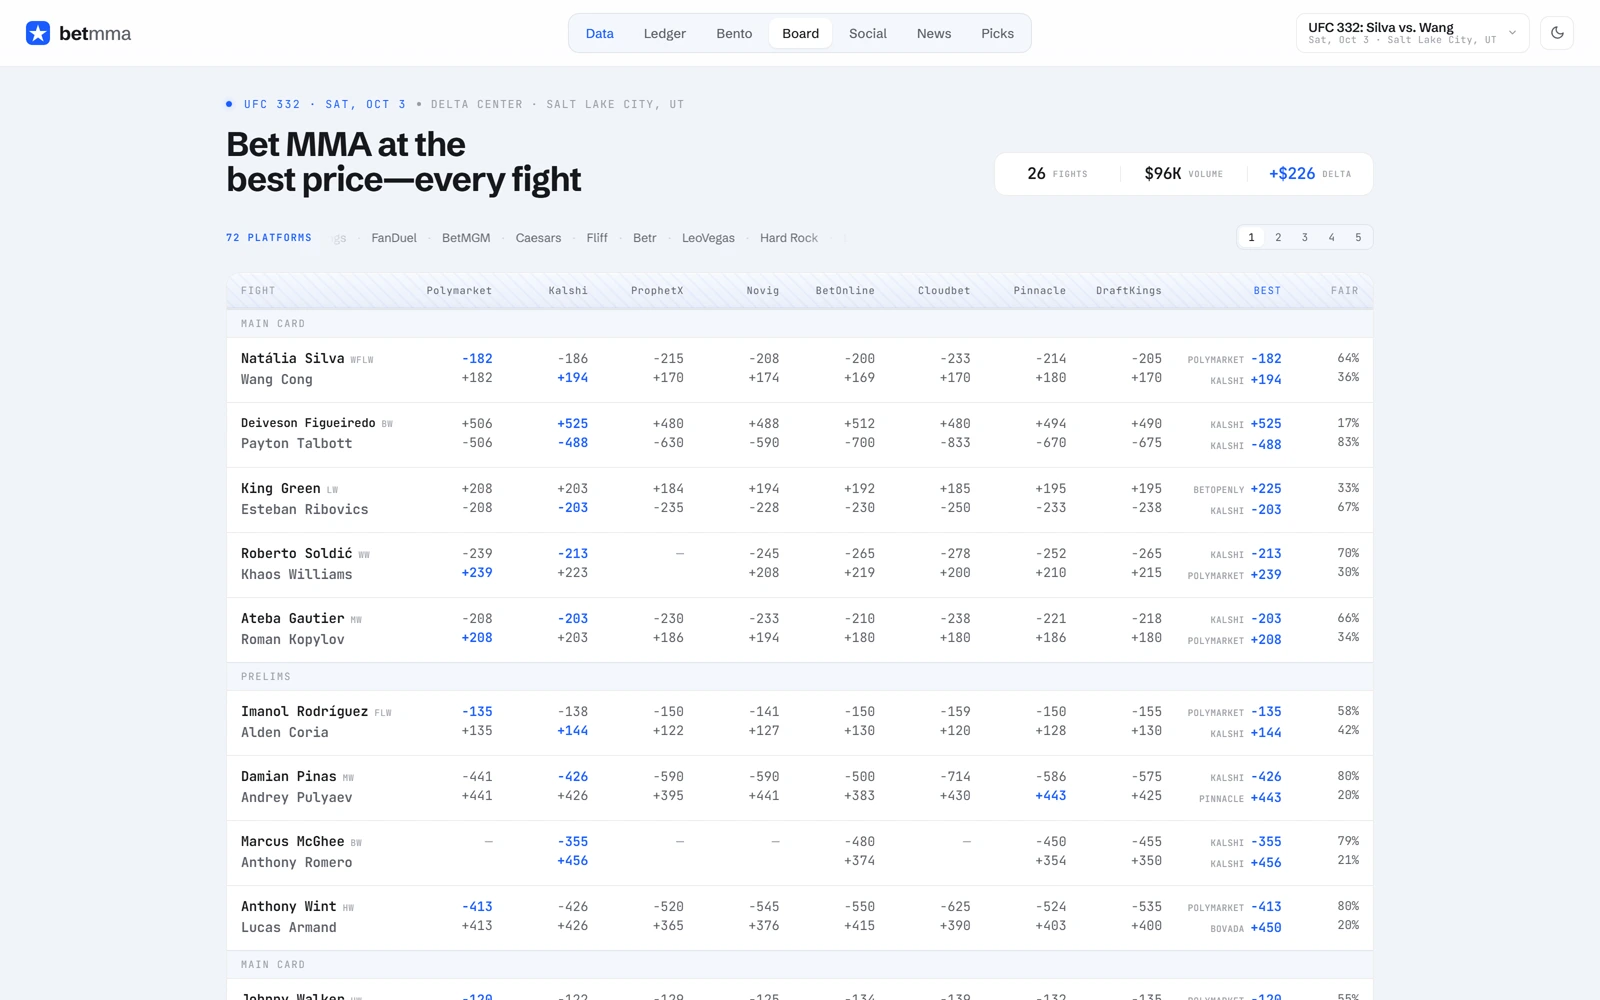1600x1000 pixels.
Task: Click the FAIR column header
Action: click(1344, 291)
